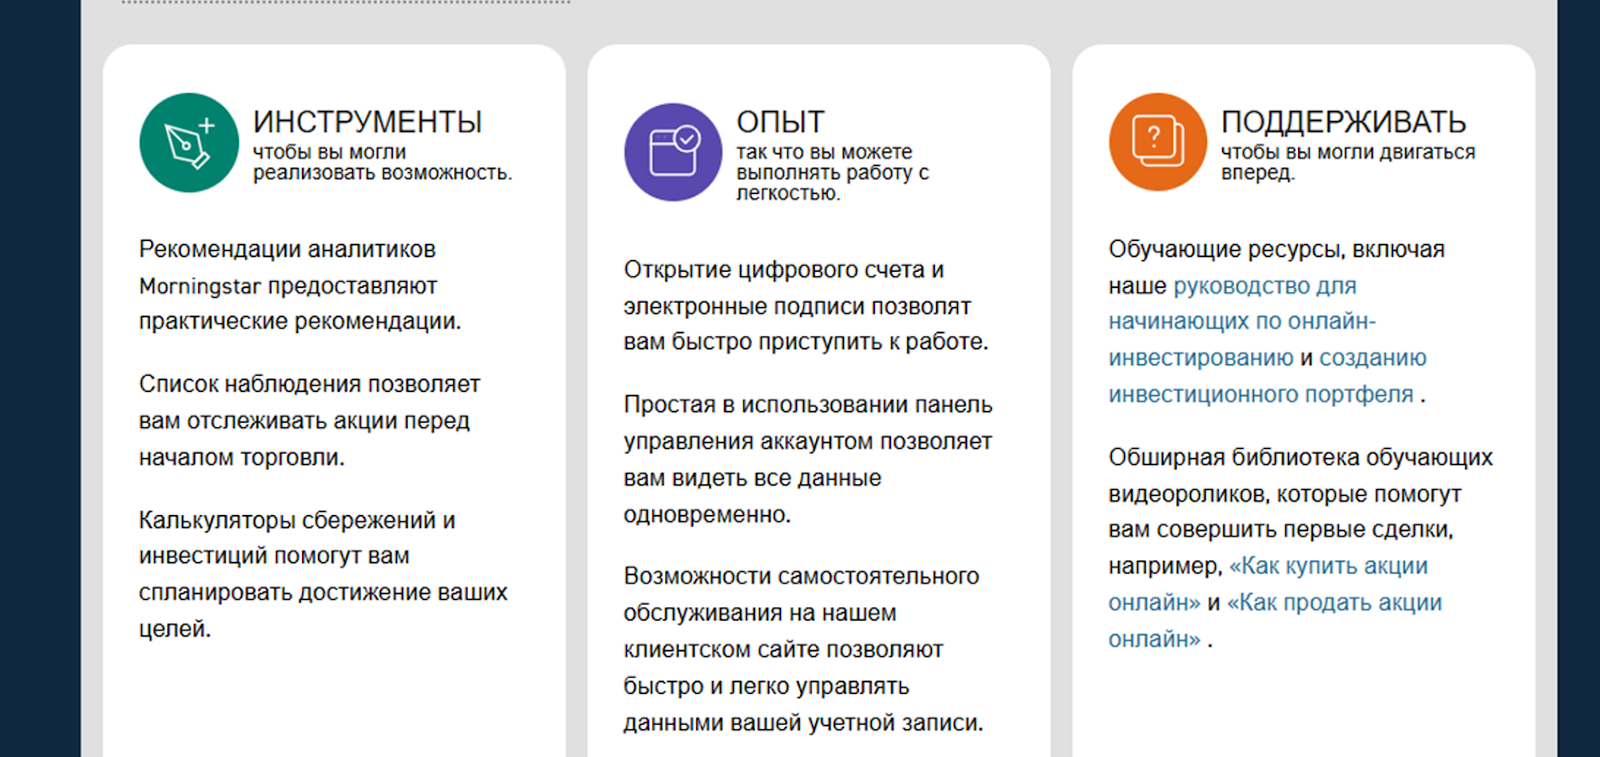Open the link "Как продать акции онлайн"

point(1275,620)
